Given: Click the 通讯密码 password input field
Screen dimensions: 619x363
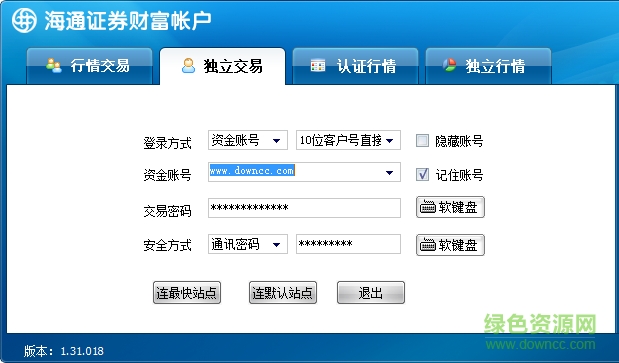Looking at the screenshot, I should (x=348, y=244).
